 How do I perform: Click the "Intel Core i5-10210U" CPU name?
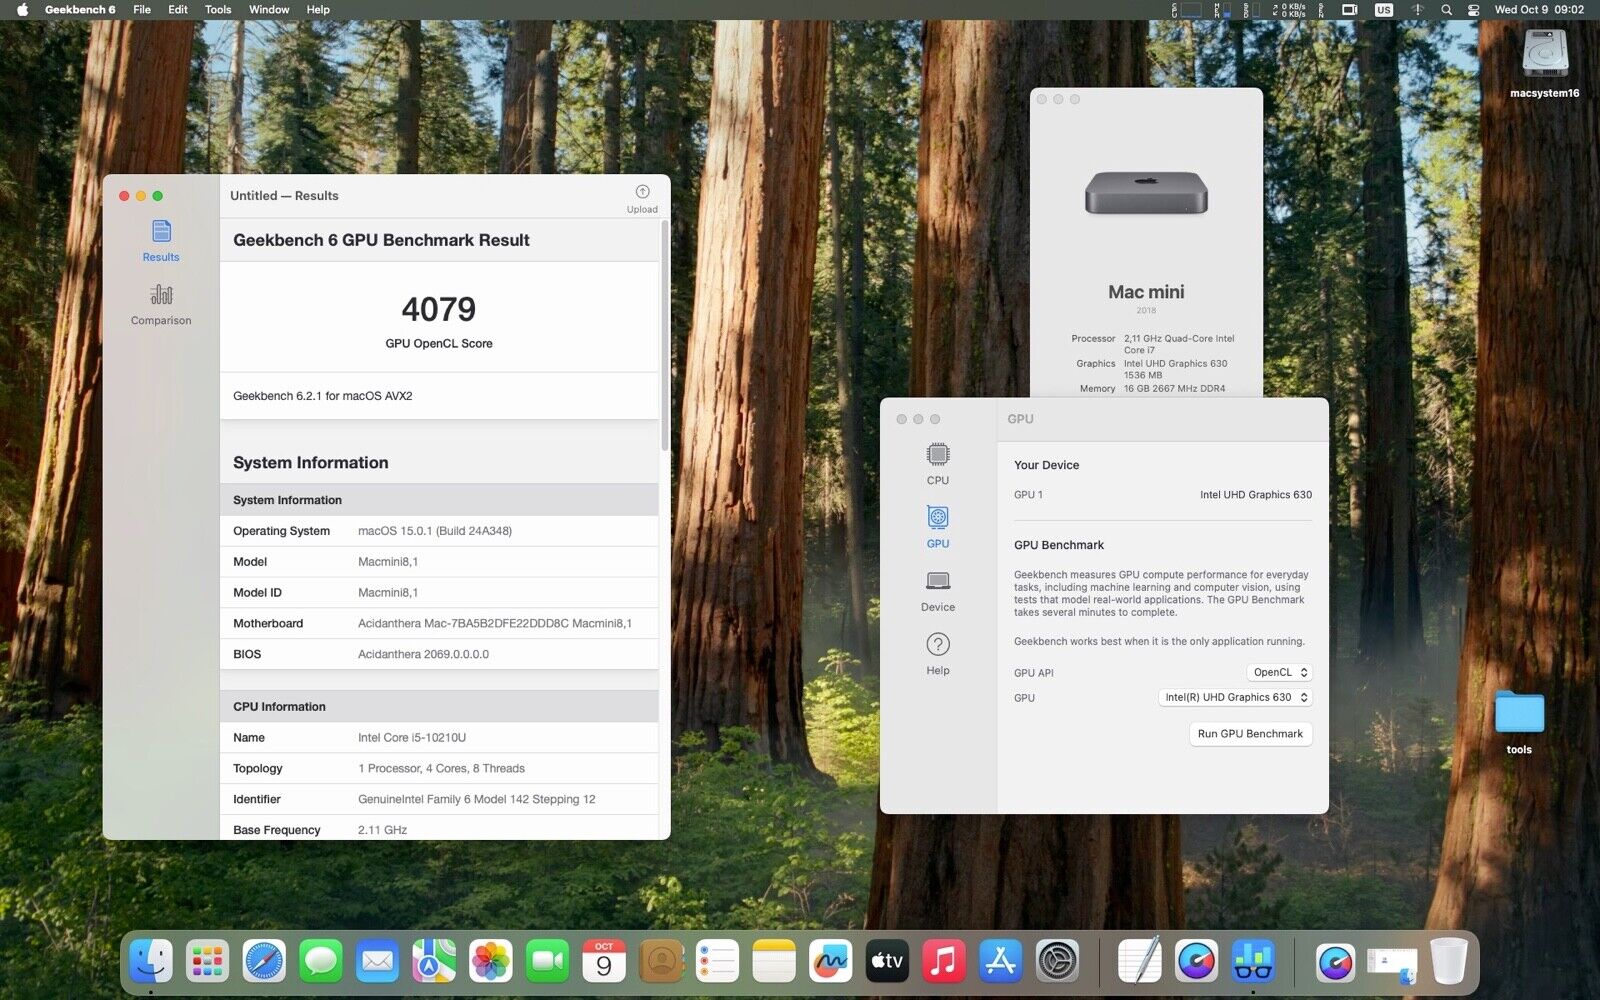412,738
